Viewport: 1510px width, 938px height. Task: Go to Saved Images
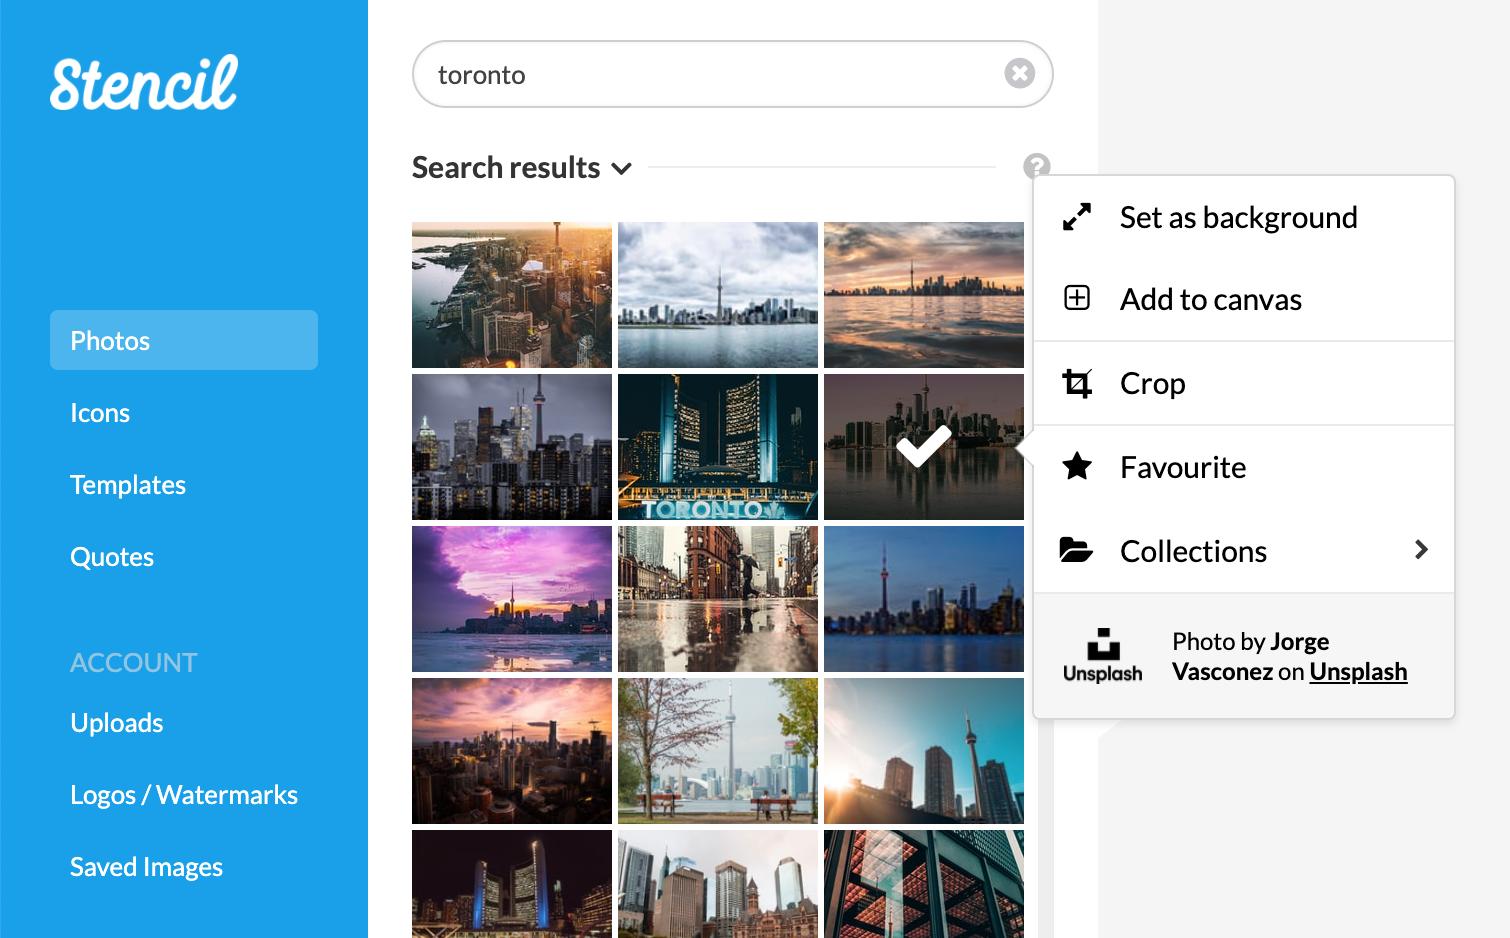click(x=146, y=866)
